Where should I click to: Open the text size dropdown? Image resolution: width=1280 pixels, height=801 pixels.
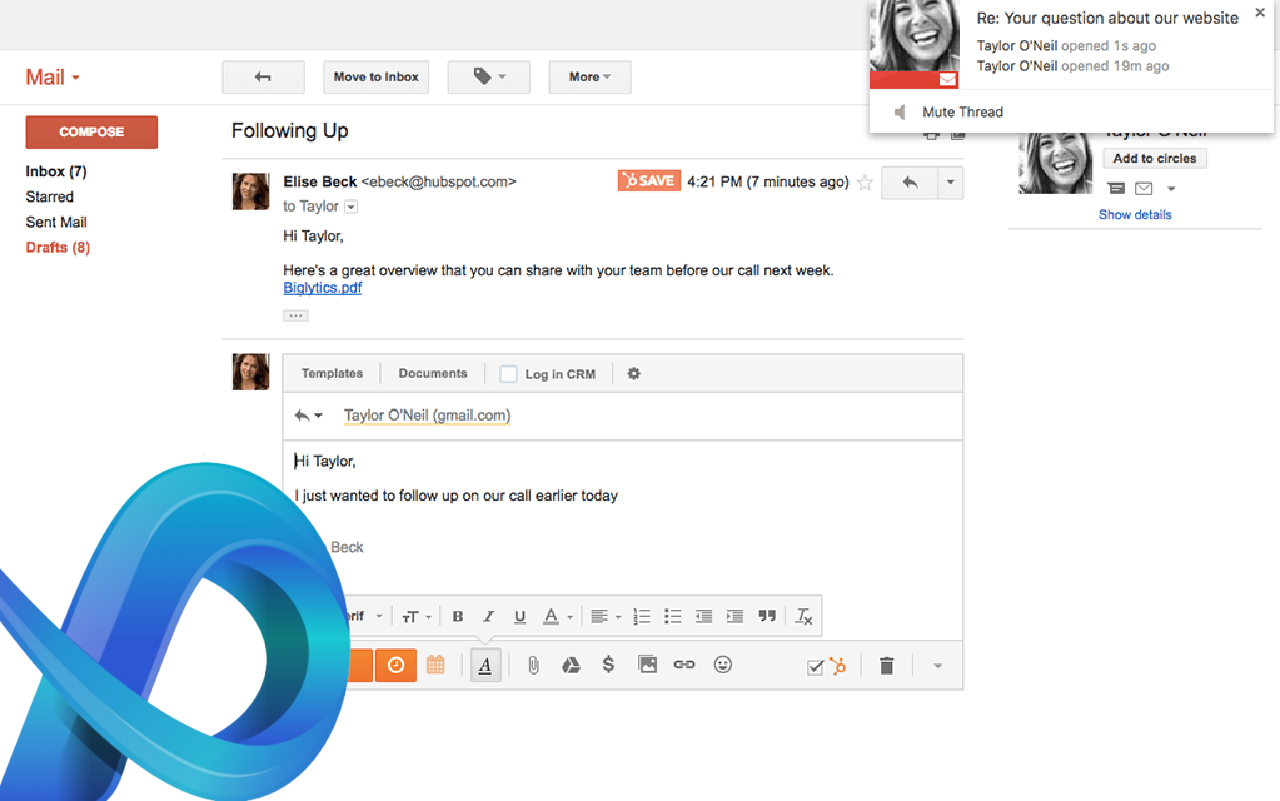pos(417,617)
